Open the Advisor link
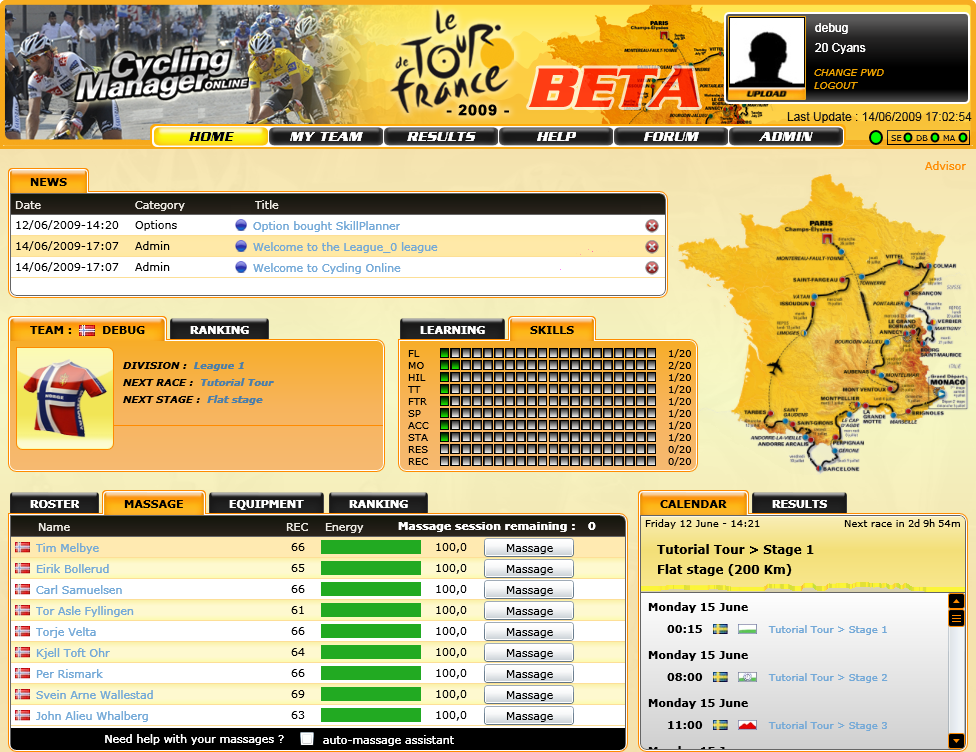Viewport: 976px width, 752px height. [x=945, y=166]
